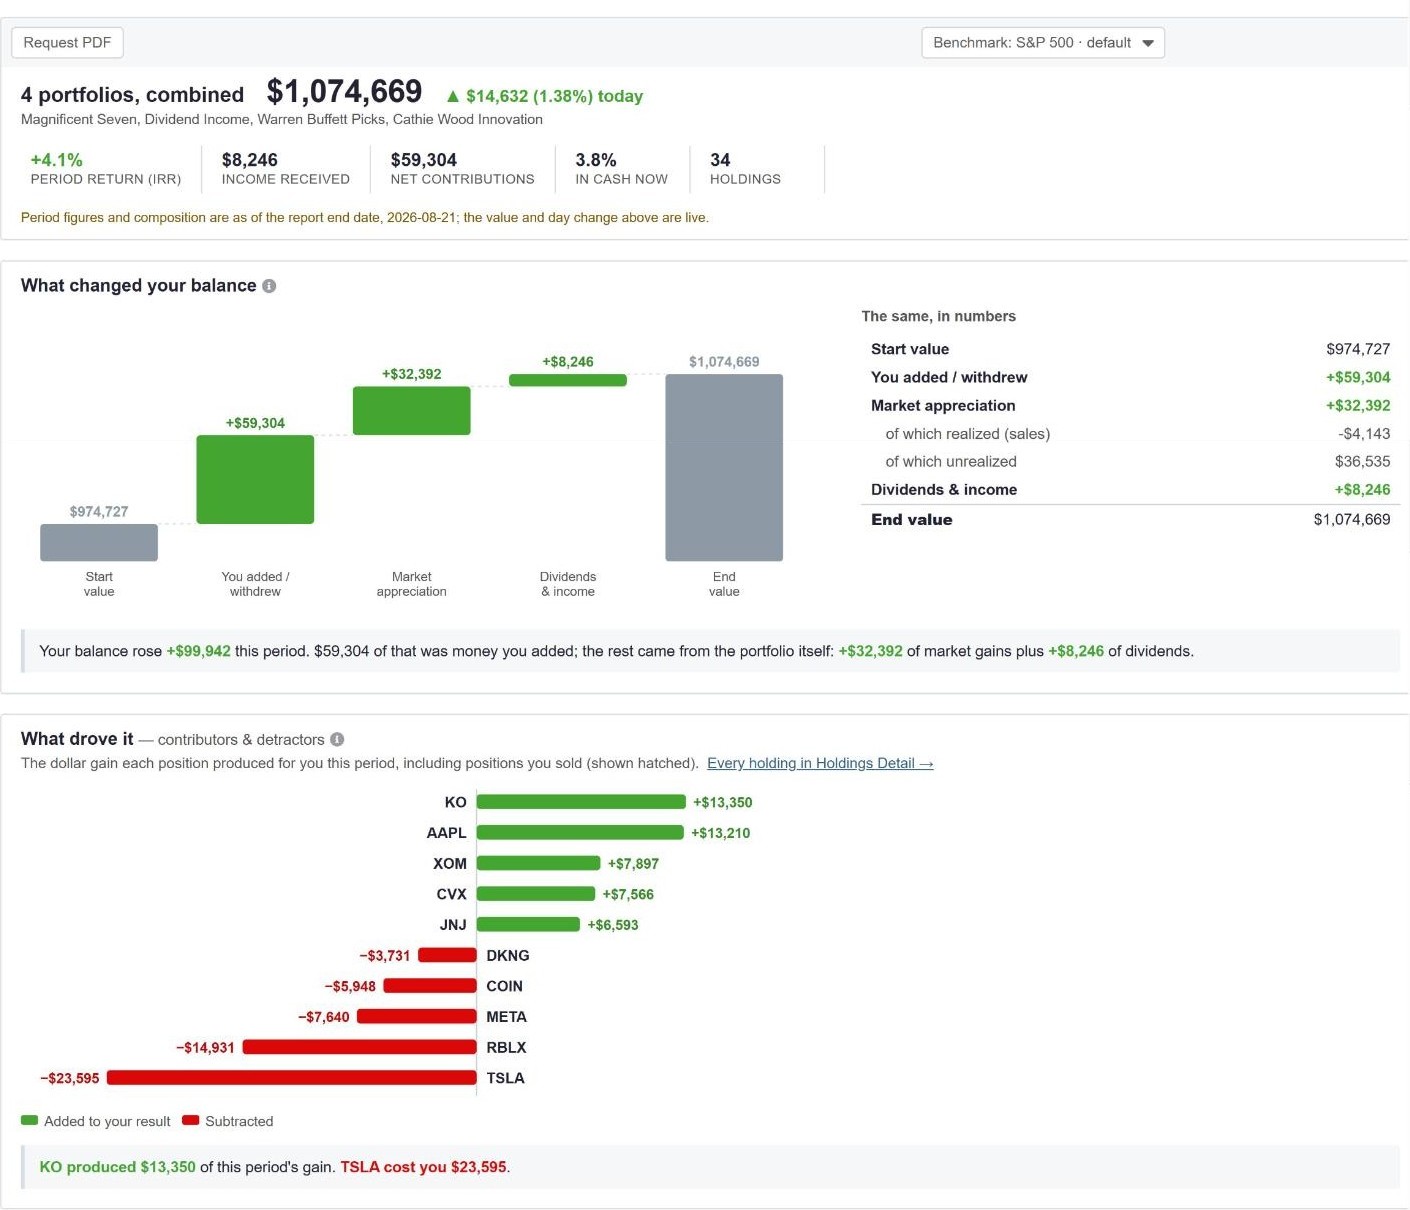The width and height of the screenshot is (1410, 1210).
Task: Click the $974,727 start value in table
Action: 1358,349
